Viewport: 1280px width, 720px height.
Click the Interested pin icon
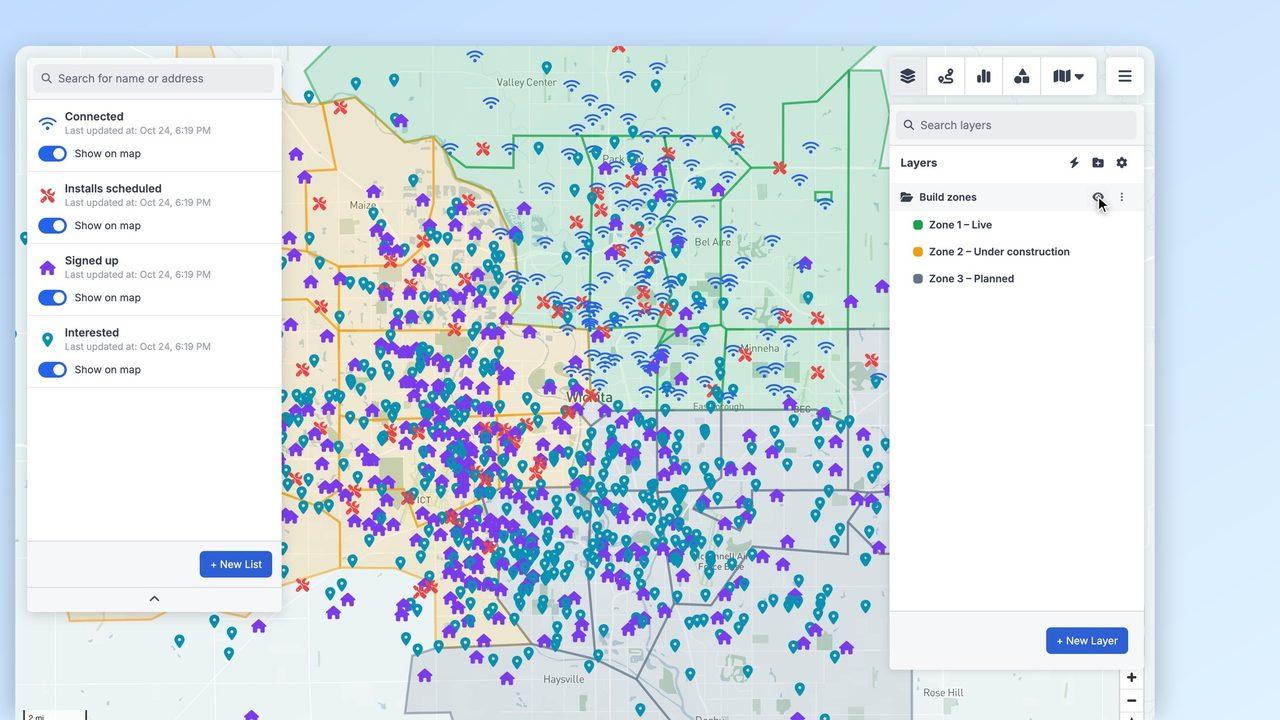point(47,340)
